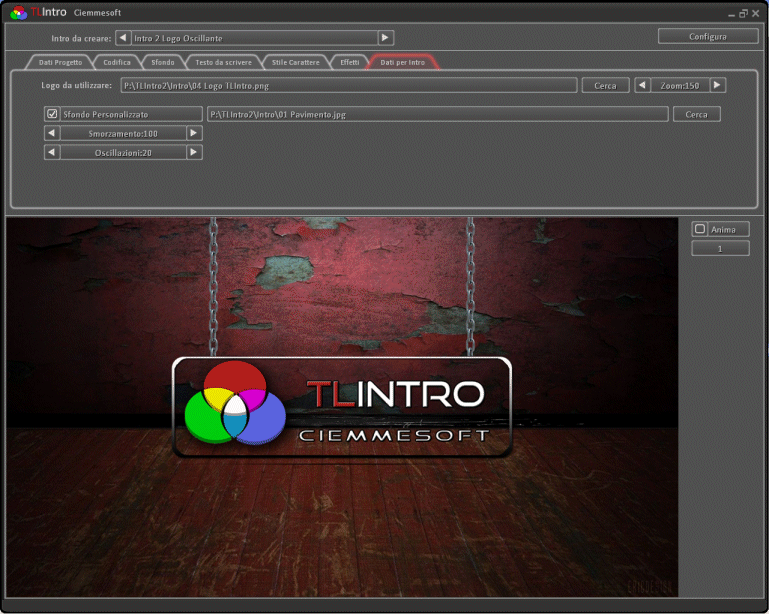Click the TLIntro app icon in title bar

tap(19, 12)
